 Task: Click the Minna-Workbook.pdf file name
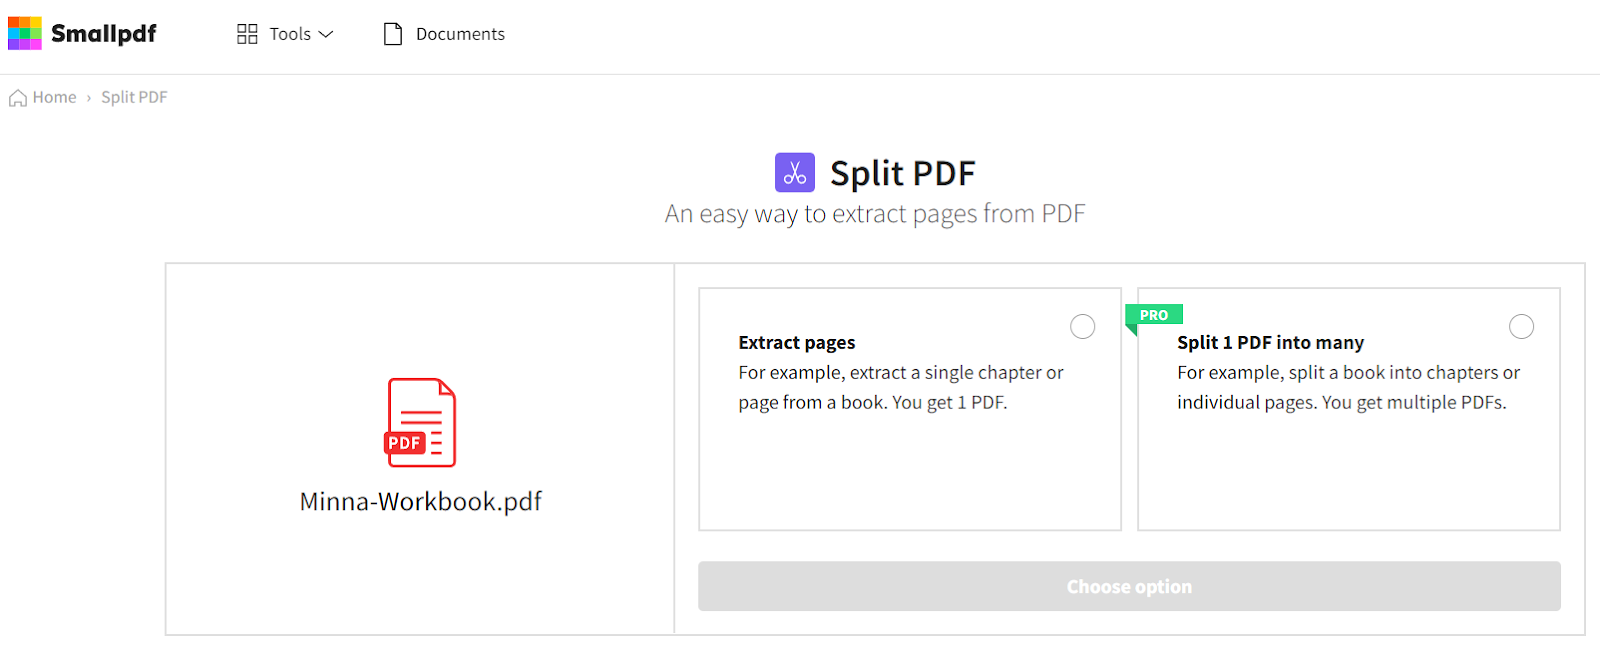[421, 501]
